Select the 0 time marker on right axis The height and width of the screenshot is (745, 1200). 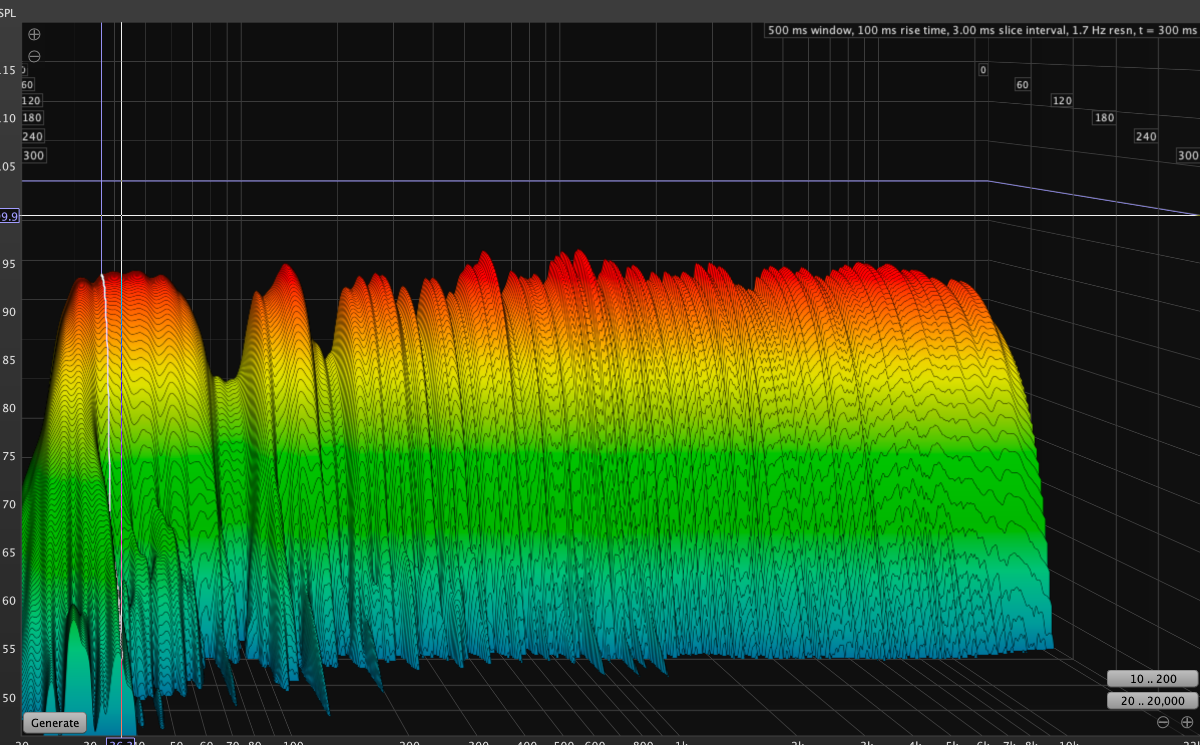pyautogui.click(x=983, y=70)
